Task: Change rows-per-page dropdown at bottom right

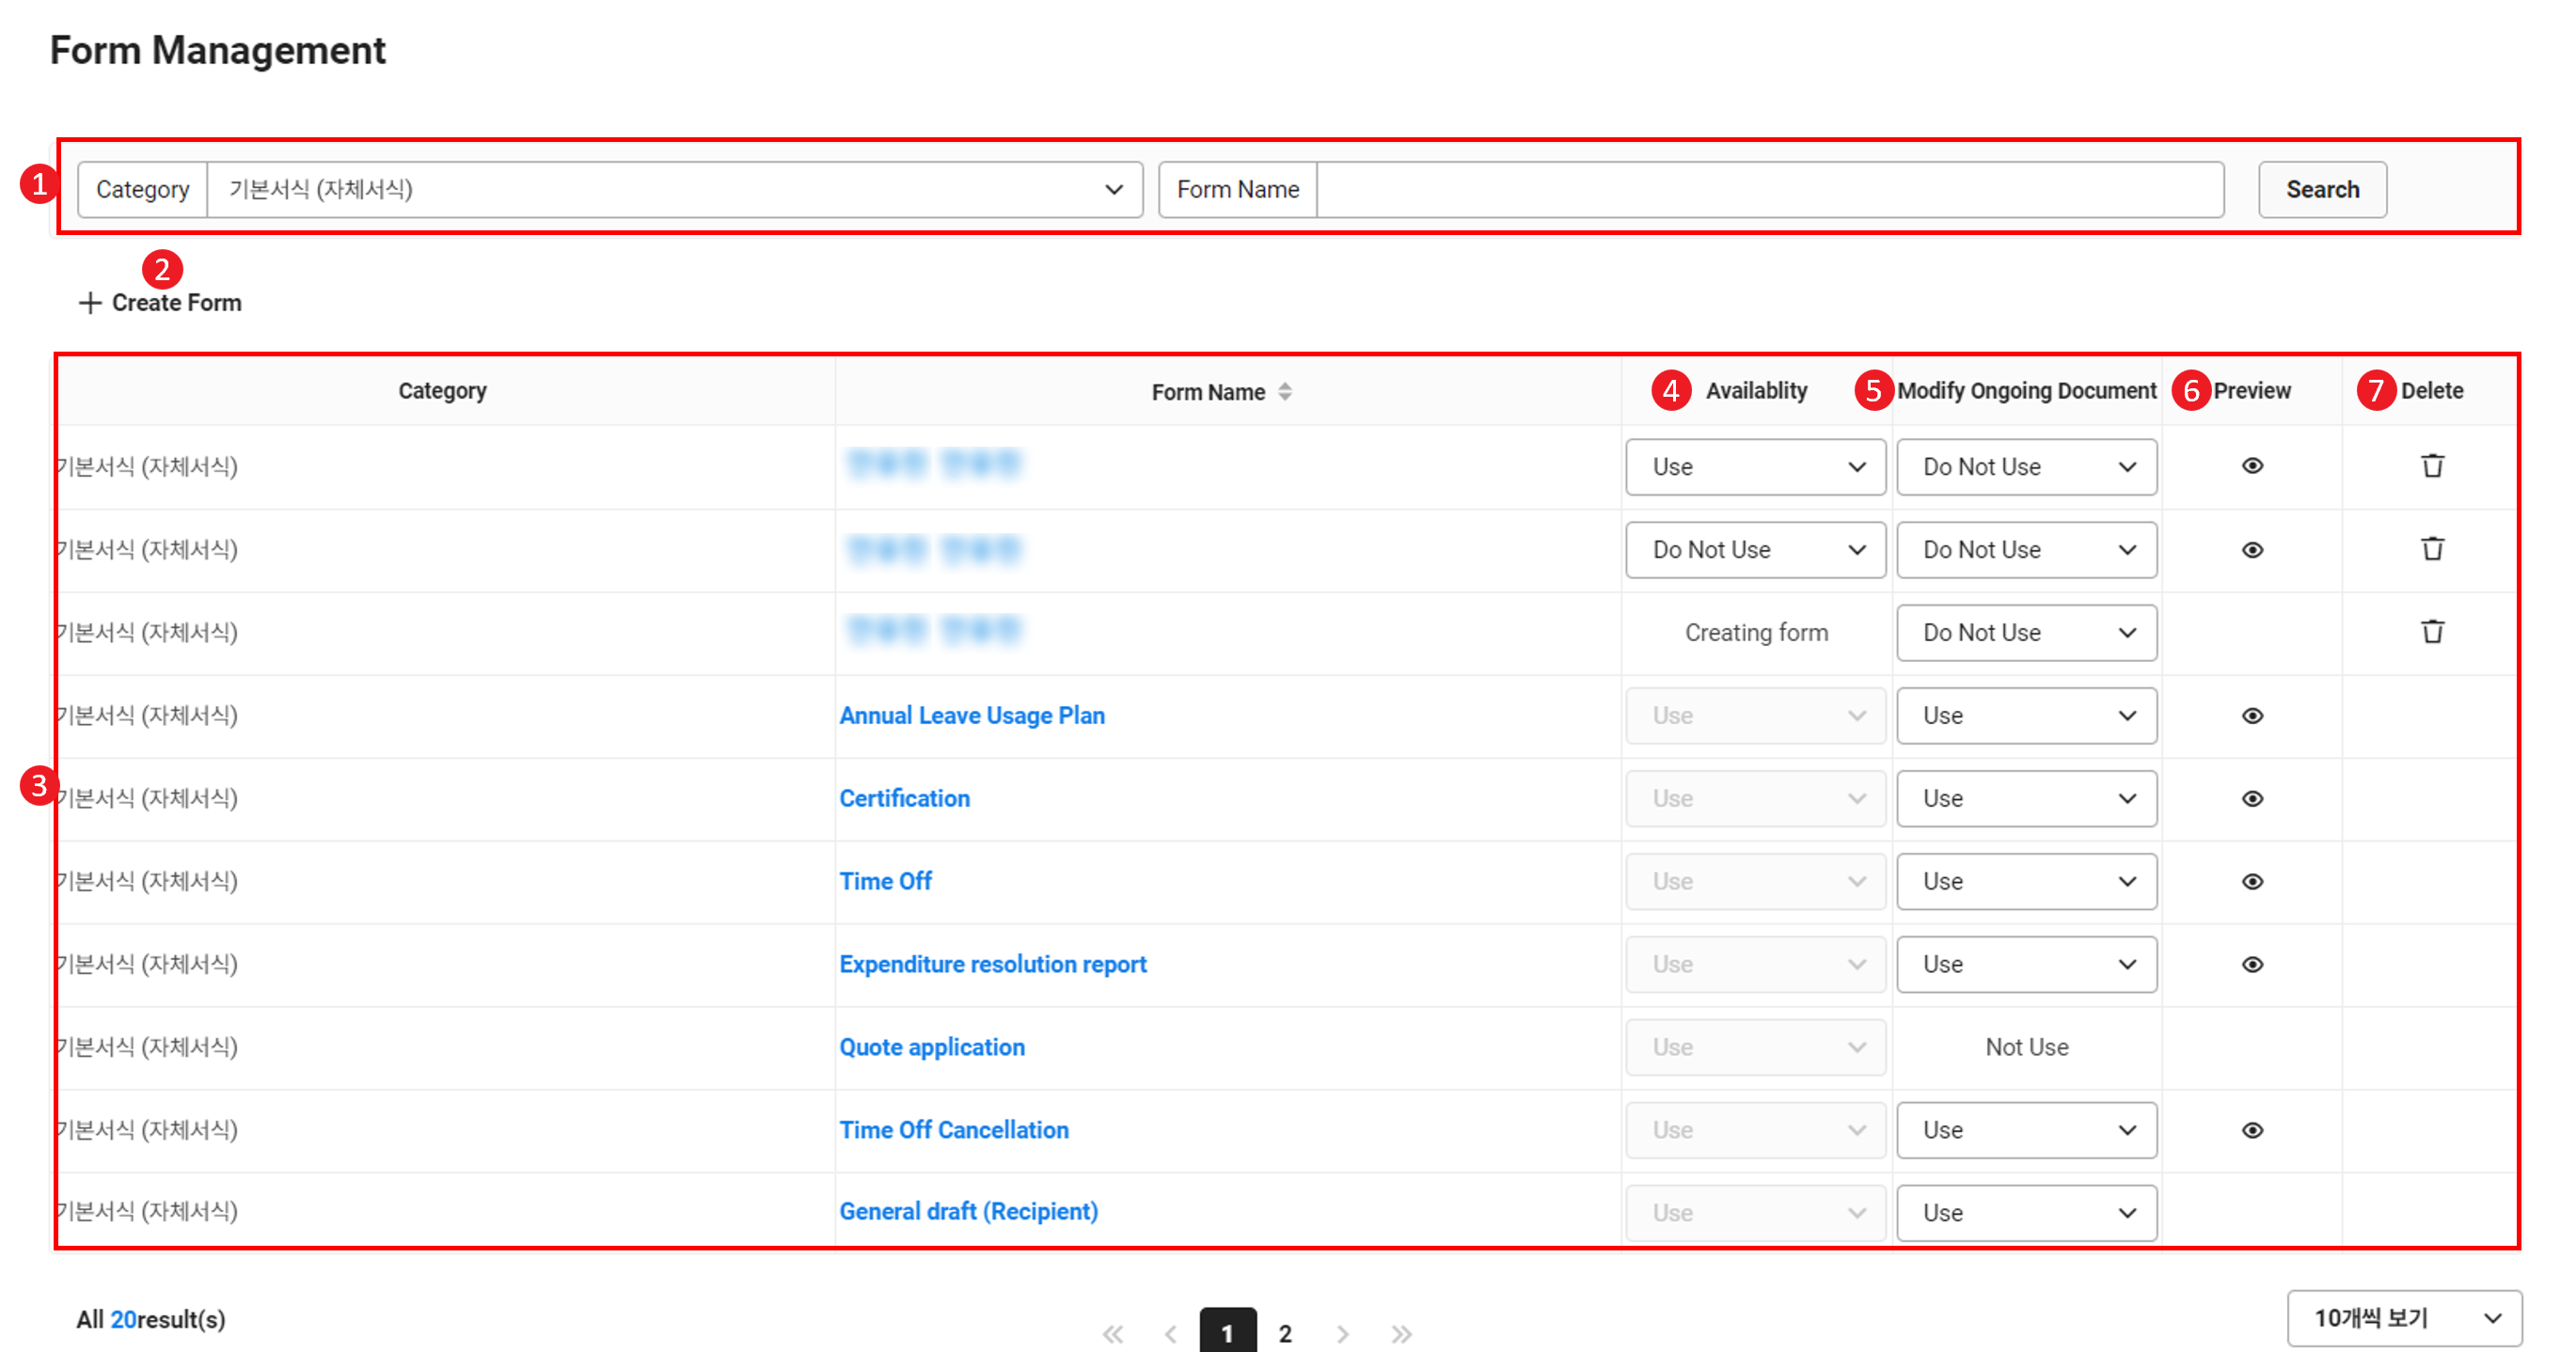Action: coord(2403,1318)
